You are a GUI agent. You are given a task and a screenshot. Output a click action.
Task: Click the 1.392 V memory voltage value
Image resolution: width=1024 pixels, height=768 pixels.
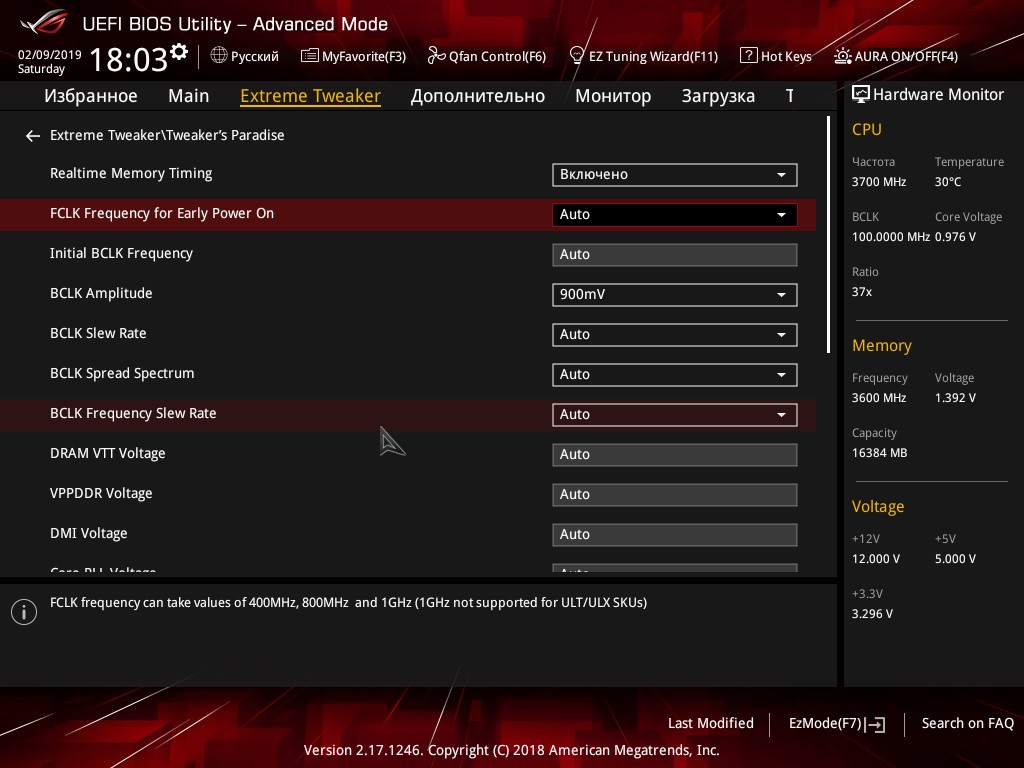coord(955,398)
